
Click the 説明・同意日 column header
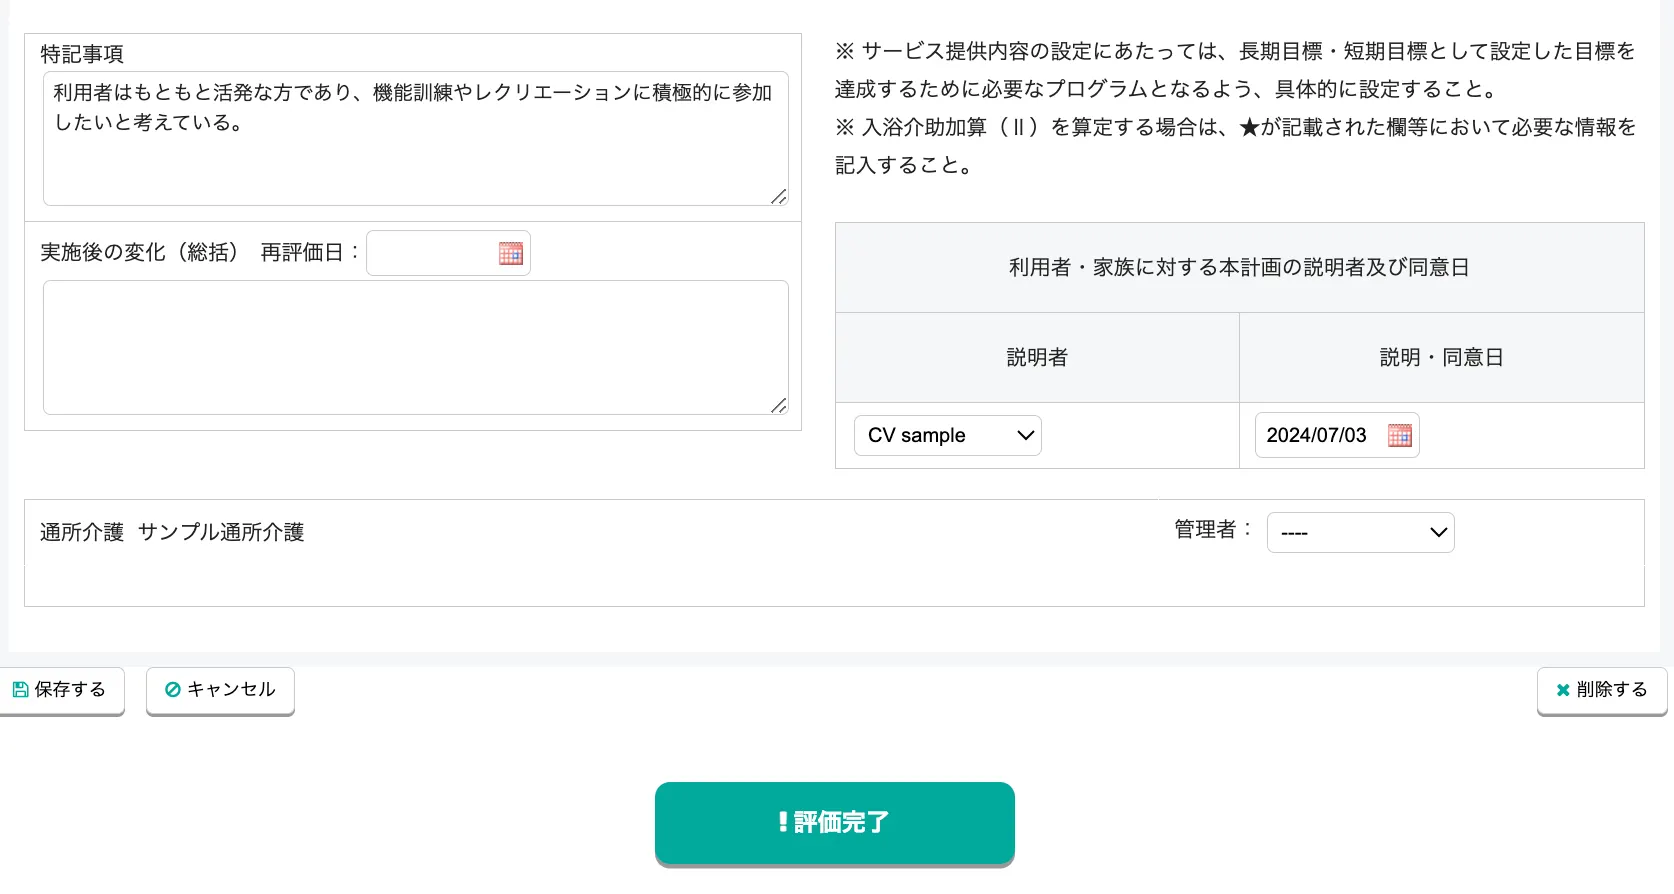pyautogui.click(x=1442, y=357)
